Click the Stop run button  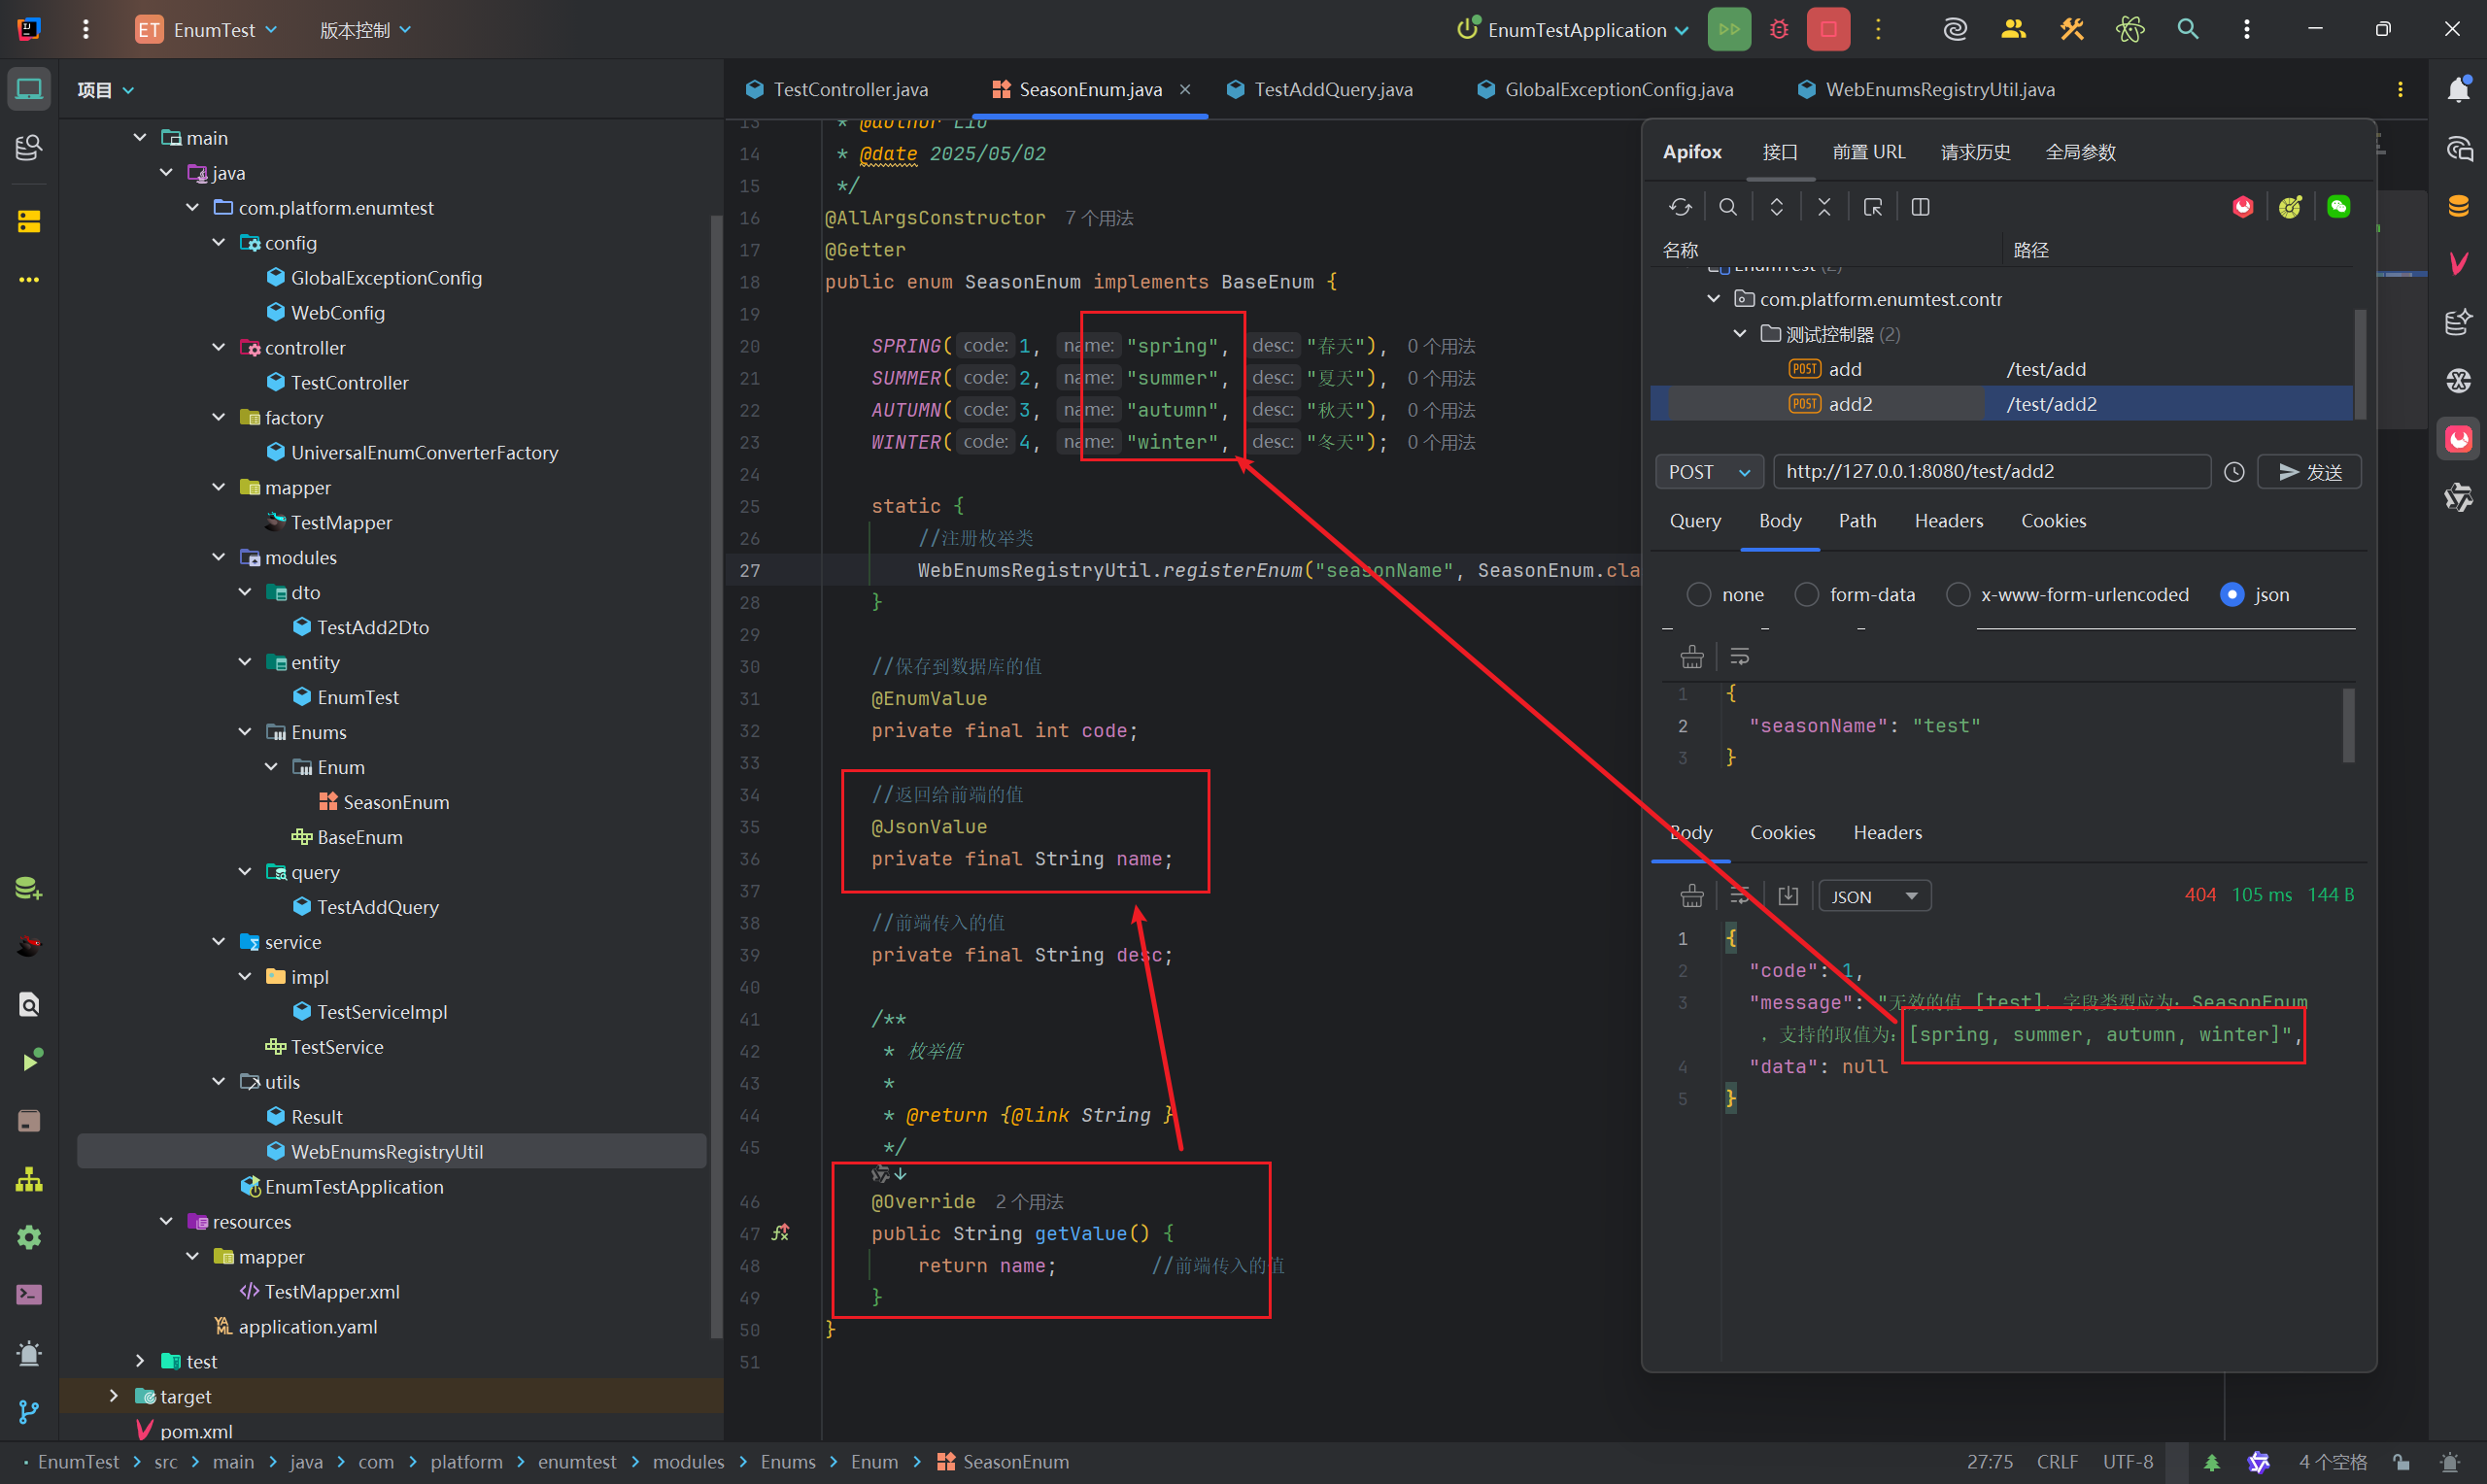point(1827,30)
